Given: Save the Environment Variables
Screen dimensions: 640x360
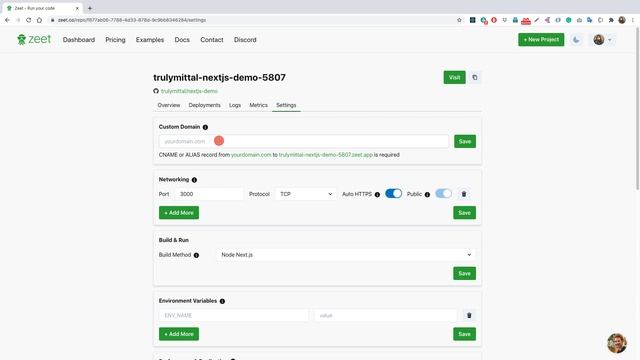Looking at the screenshot, I should (464, 334).
